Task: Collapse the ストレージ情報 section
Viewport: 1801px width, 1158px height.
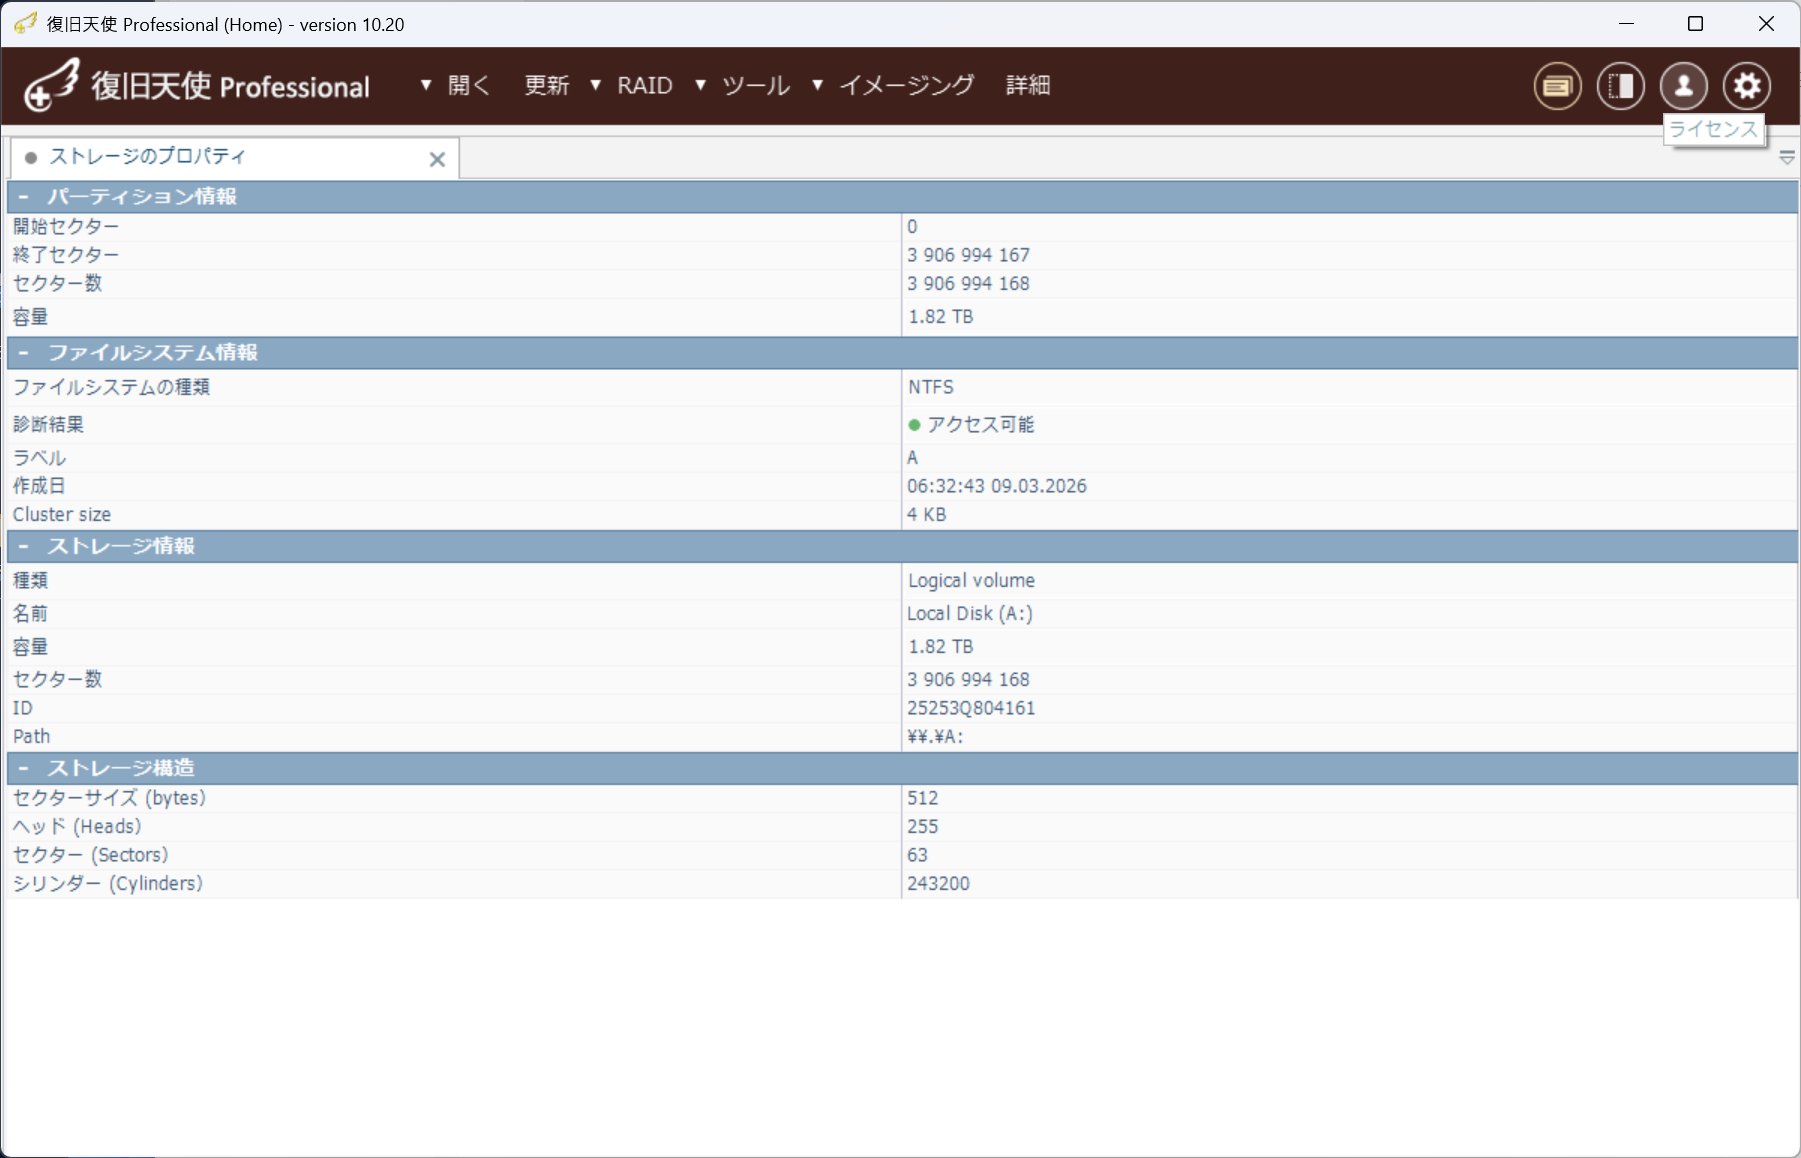Action: [x=23, y=547]
